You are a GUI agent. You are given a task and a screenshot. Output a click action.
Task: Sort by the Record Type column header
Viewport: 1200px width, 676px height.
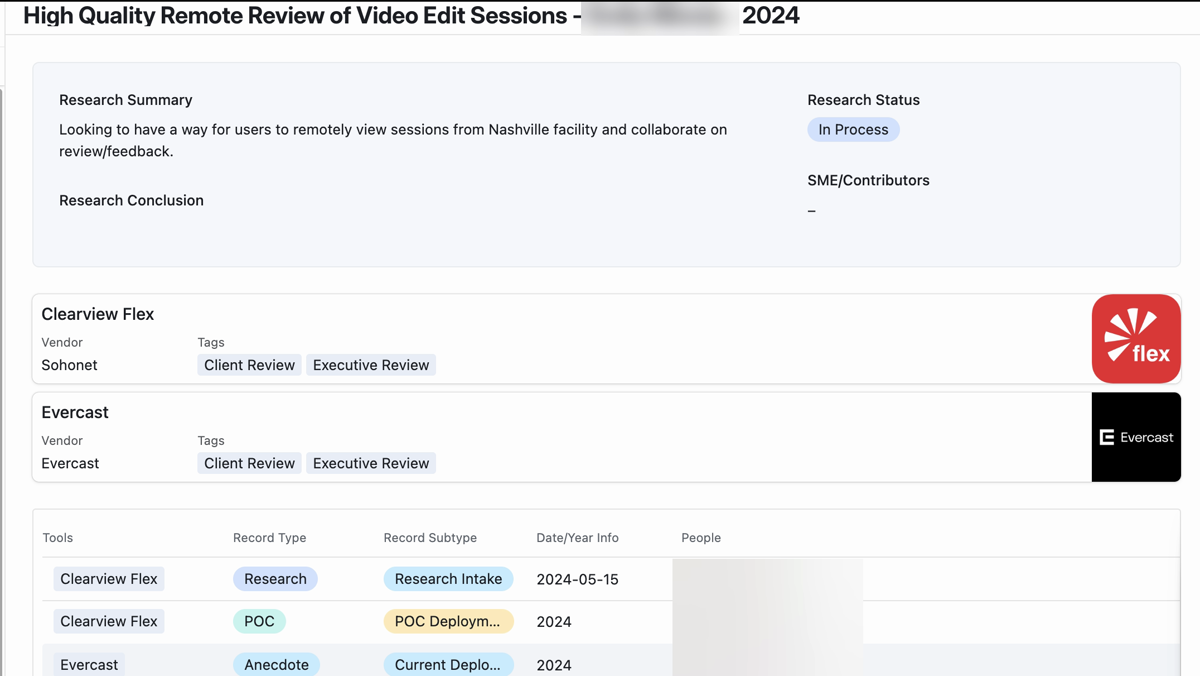point(269,537)
